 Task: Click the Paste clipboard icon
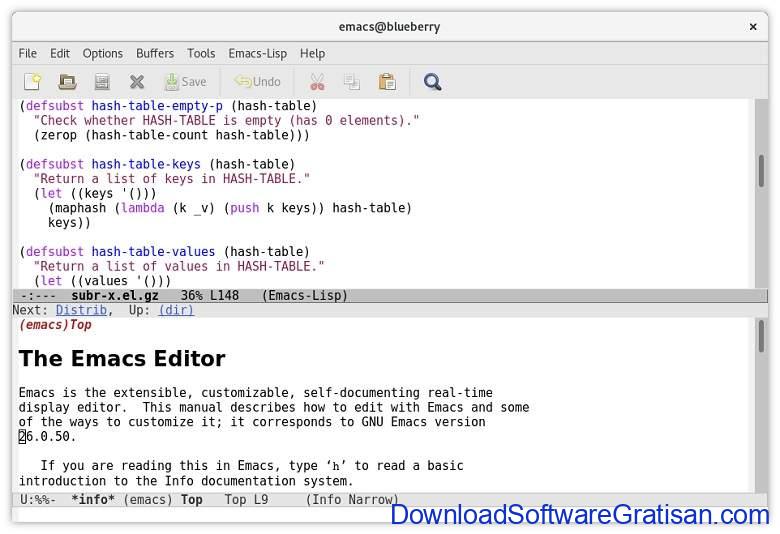point(387,82)
